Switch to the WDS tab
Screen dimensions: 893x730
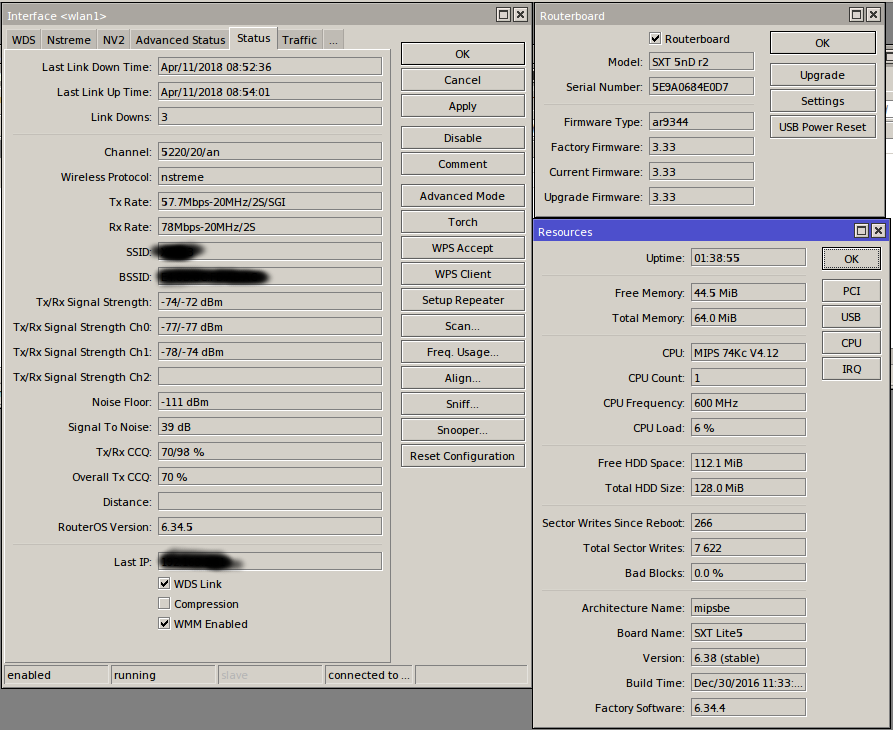pos(23,40)
